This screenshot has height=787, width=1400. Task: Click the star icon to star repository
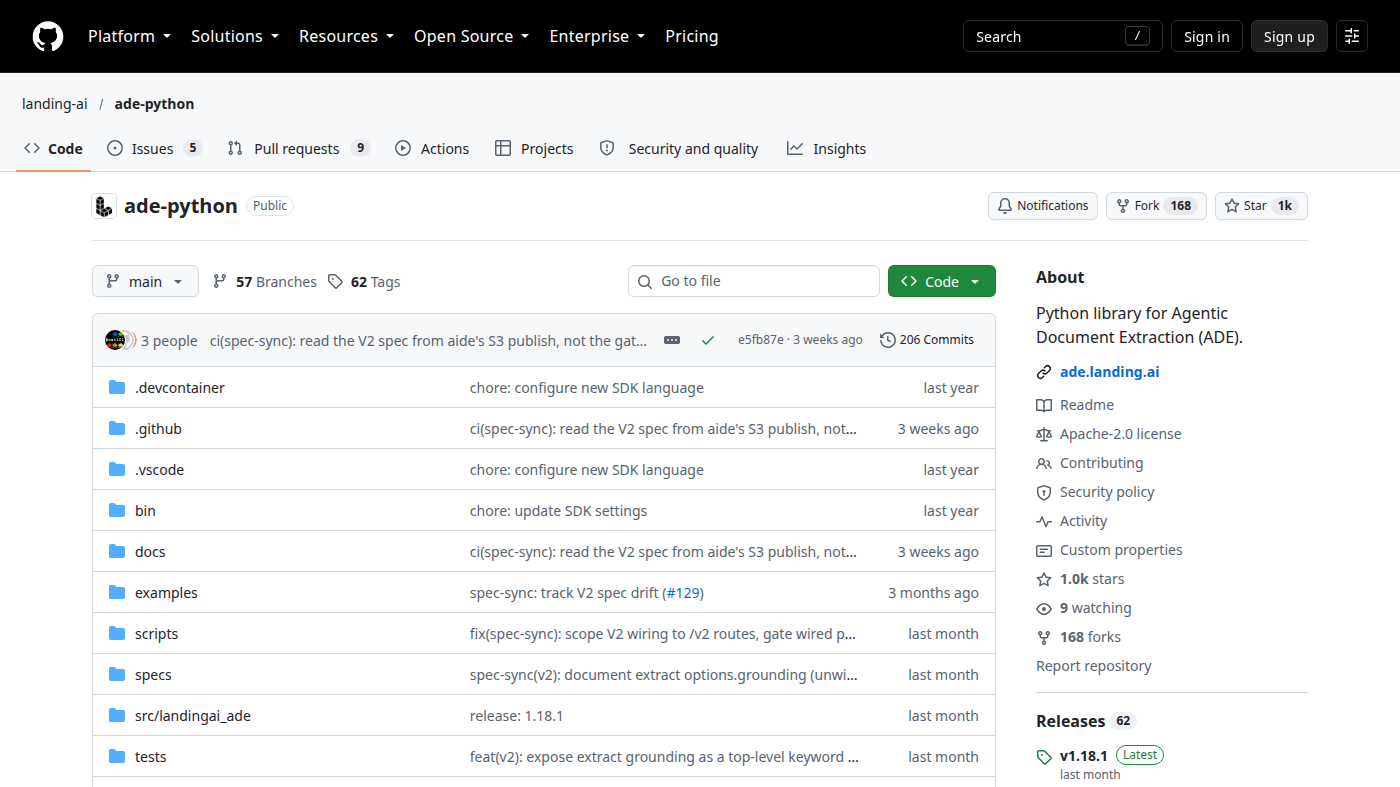click(x=1232, y=206)
